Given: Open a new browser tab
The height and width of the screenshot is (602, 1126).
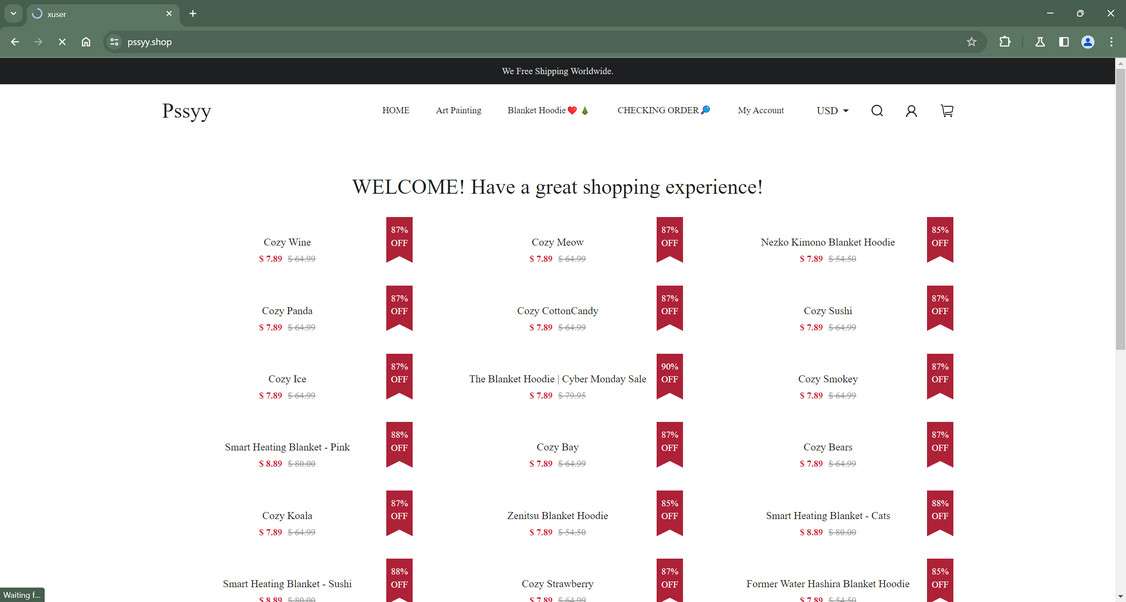Looking at the screenshot, I should pos(192,14).
